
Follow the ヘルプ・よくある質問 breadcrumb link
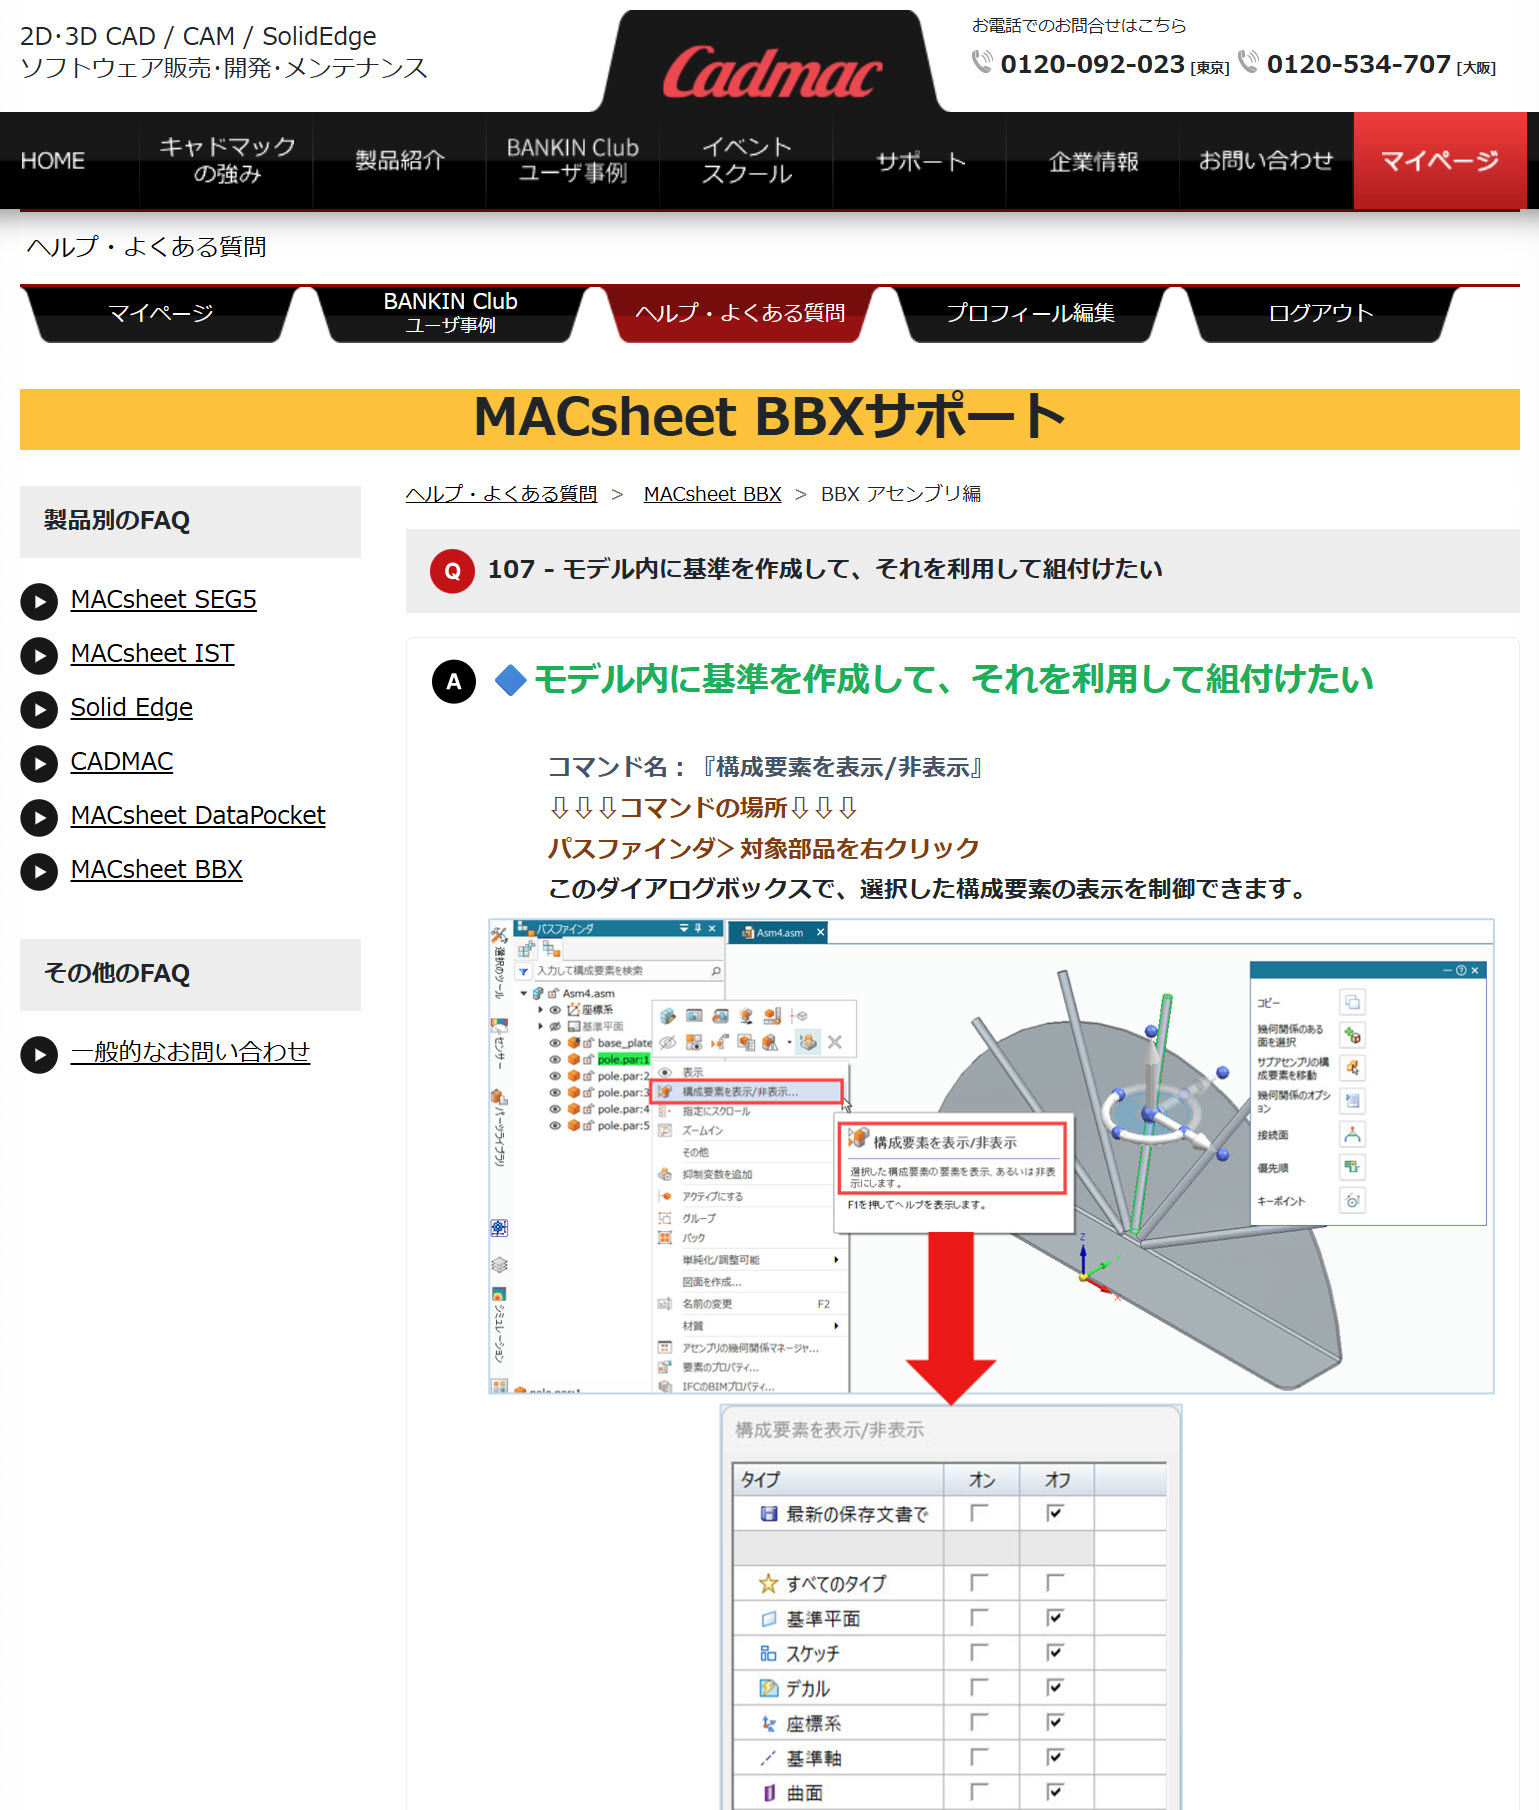(x=501, y=494)
